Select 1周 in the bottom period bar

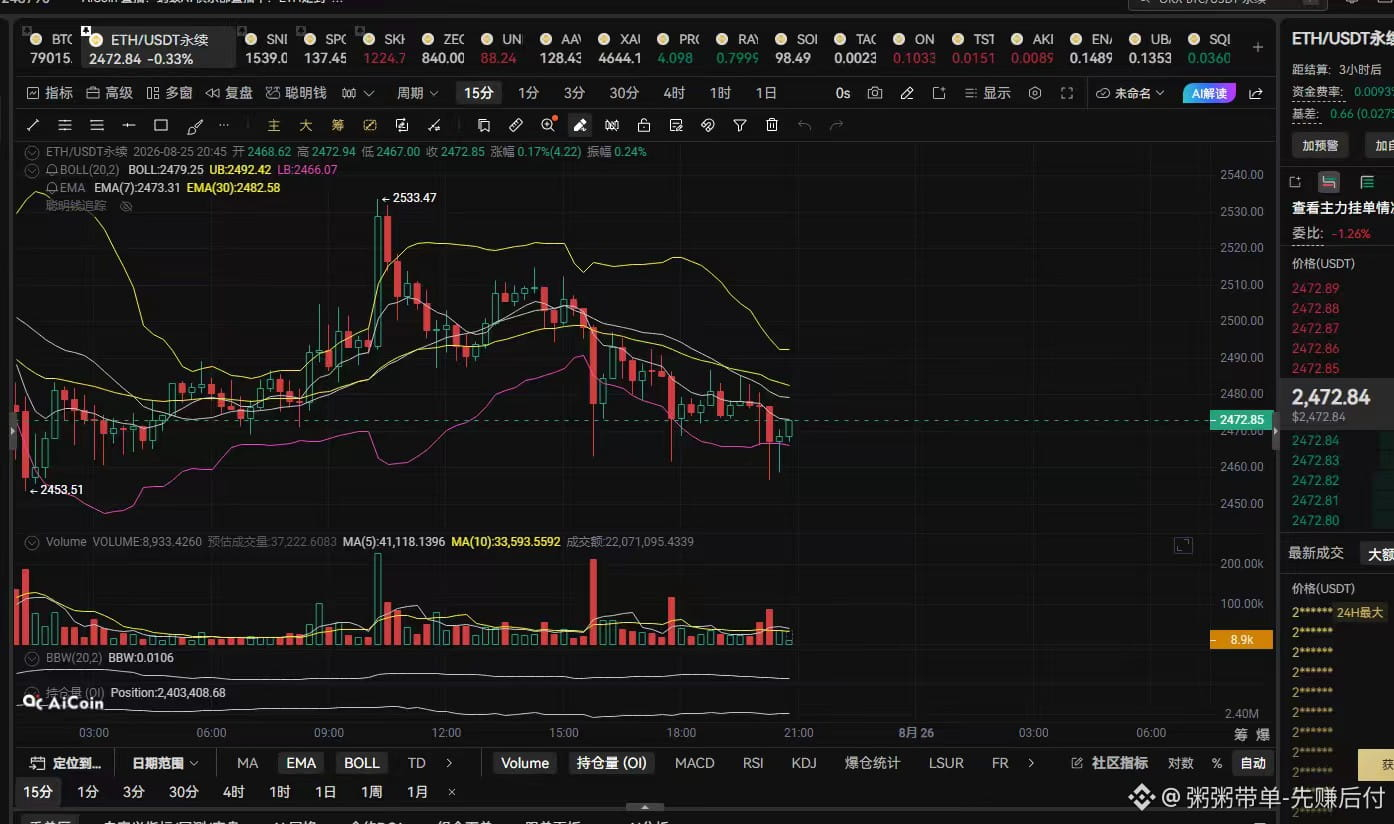click(371, 792)
